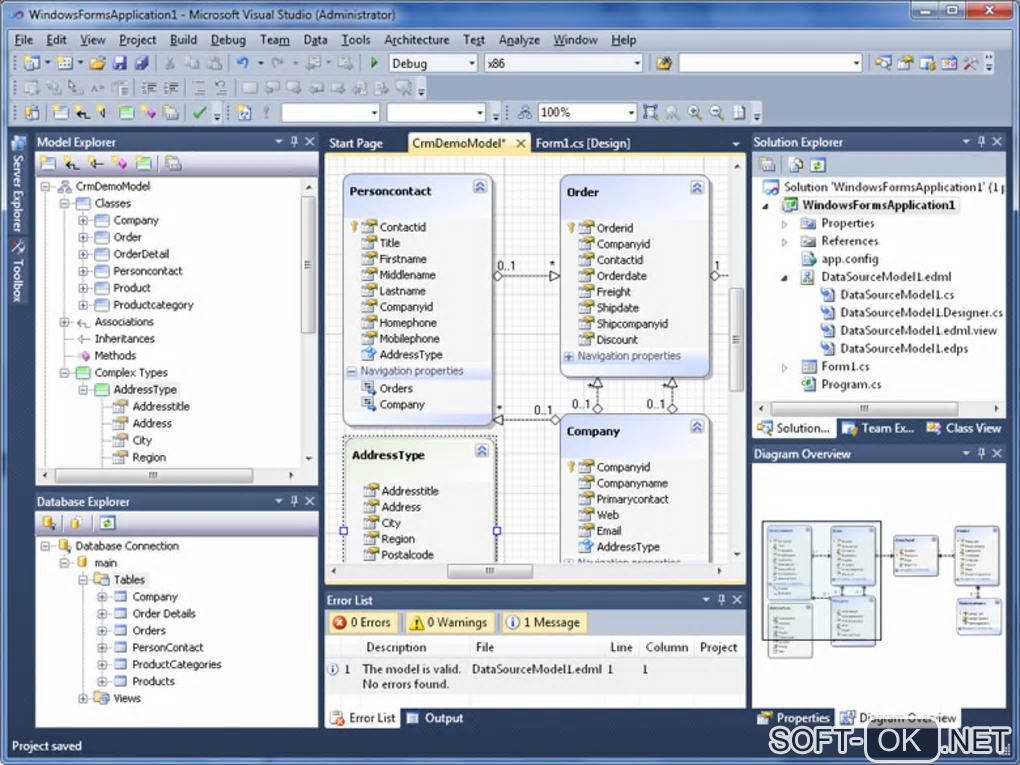
Task: Click the Refresh icon in Solution Explorer
Action: point(818,165)
